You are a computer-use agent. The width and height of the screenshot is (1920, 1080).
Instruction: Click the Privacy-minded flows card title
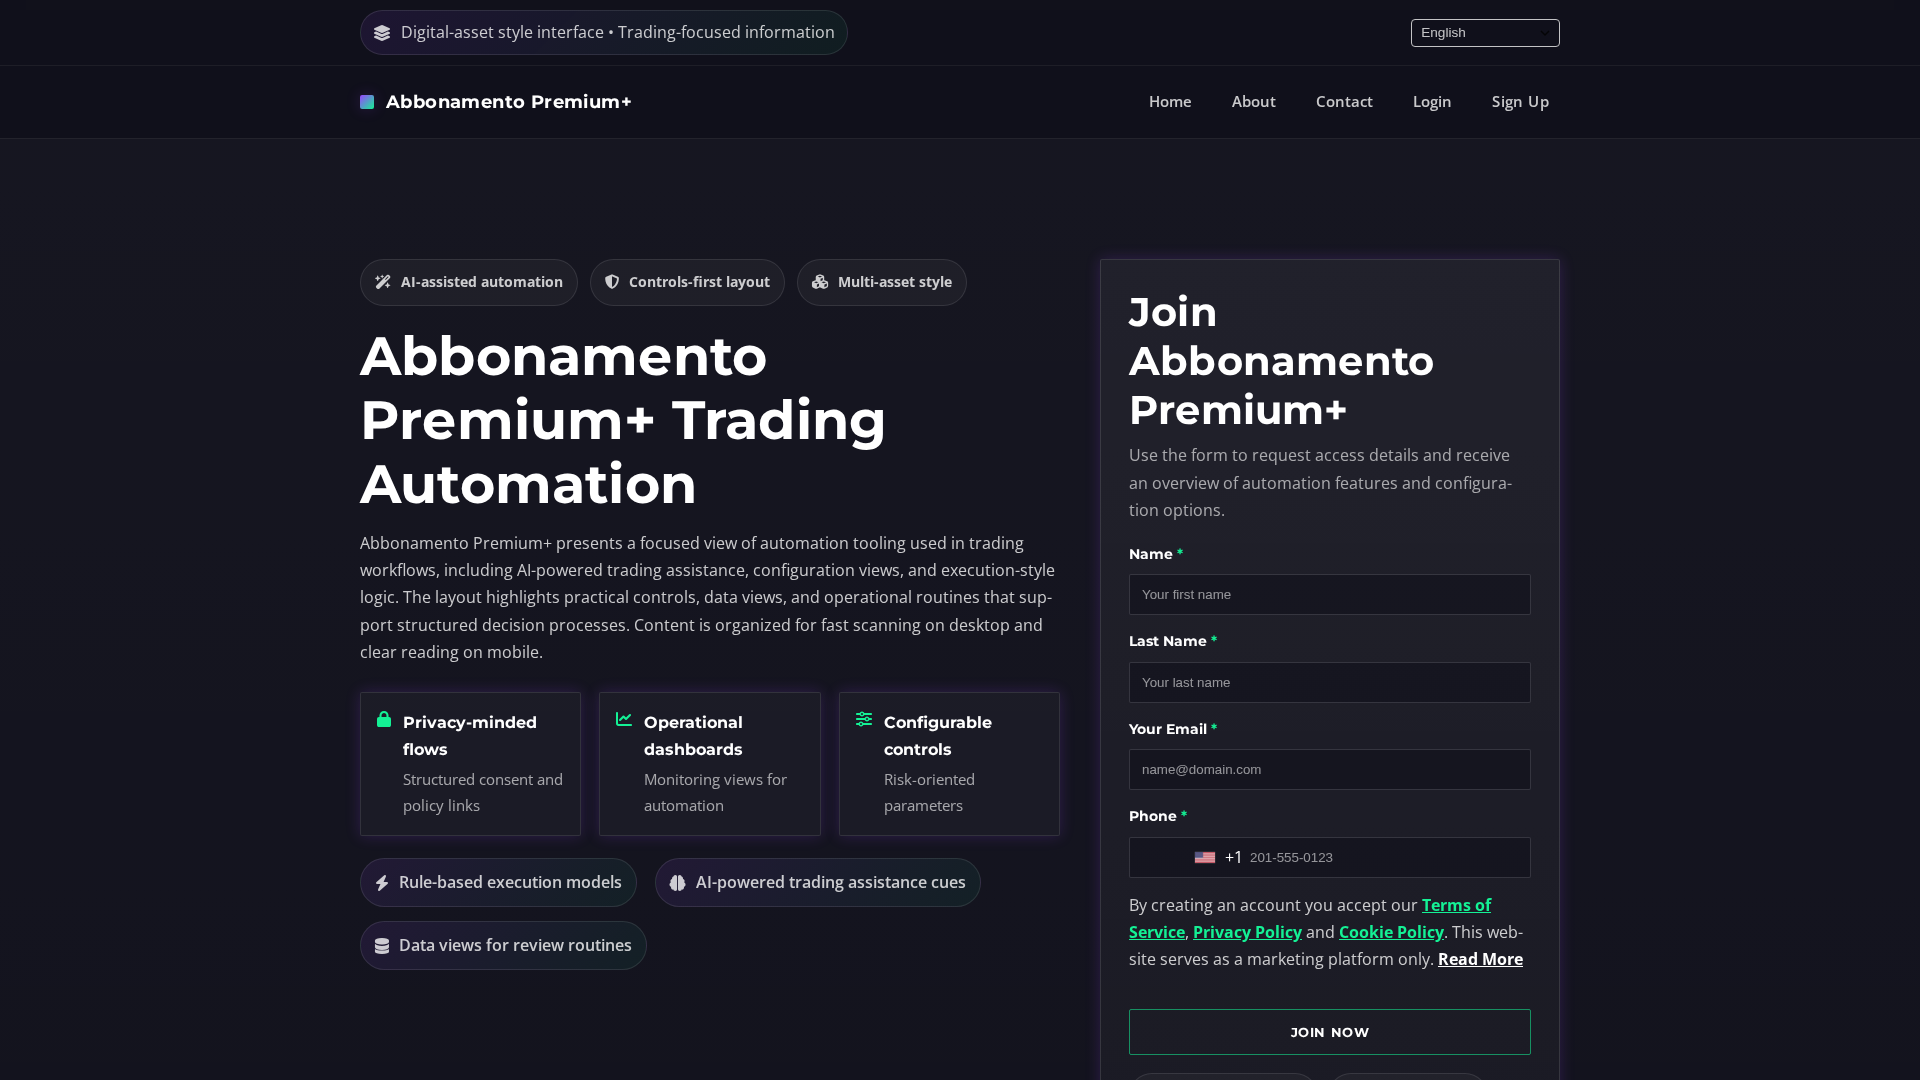click(470, 736)
